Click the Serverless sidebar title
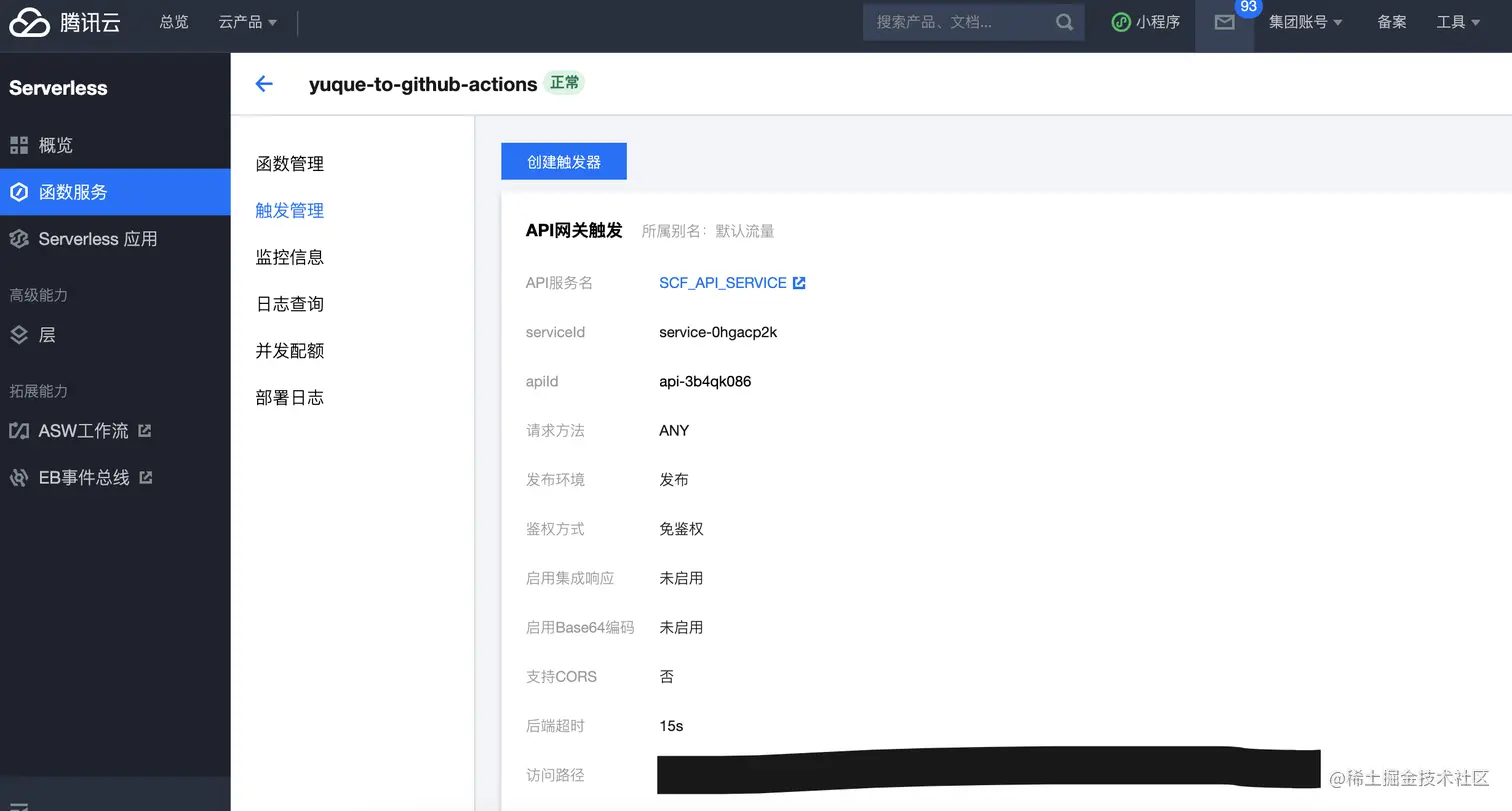1512x811 pixels. pyautogui.click(x=58, y=88)
